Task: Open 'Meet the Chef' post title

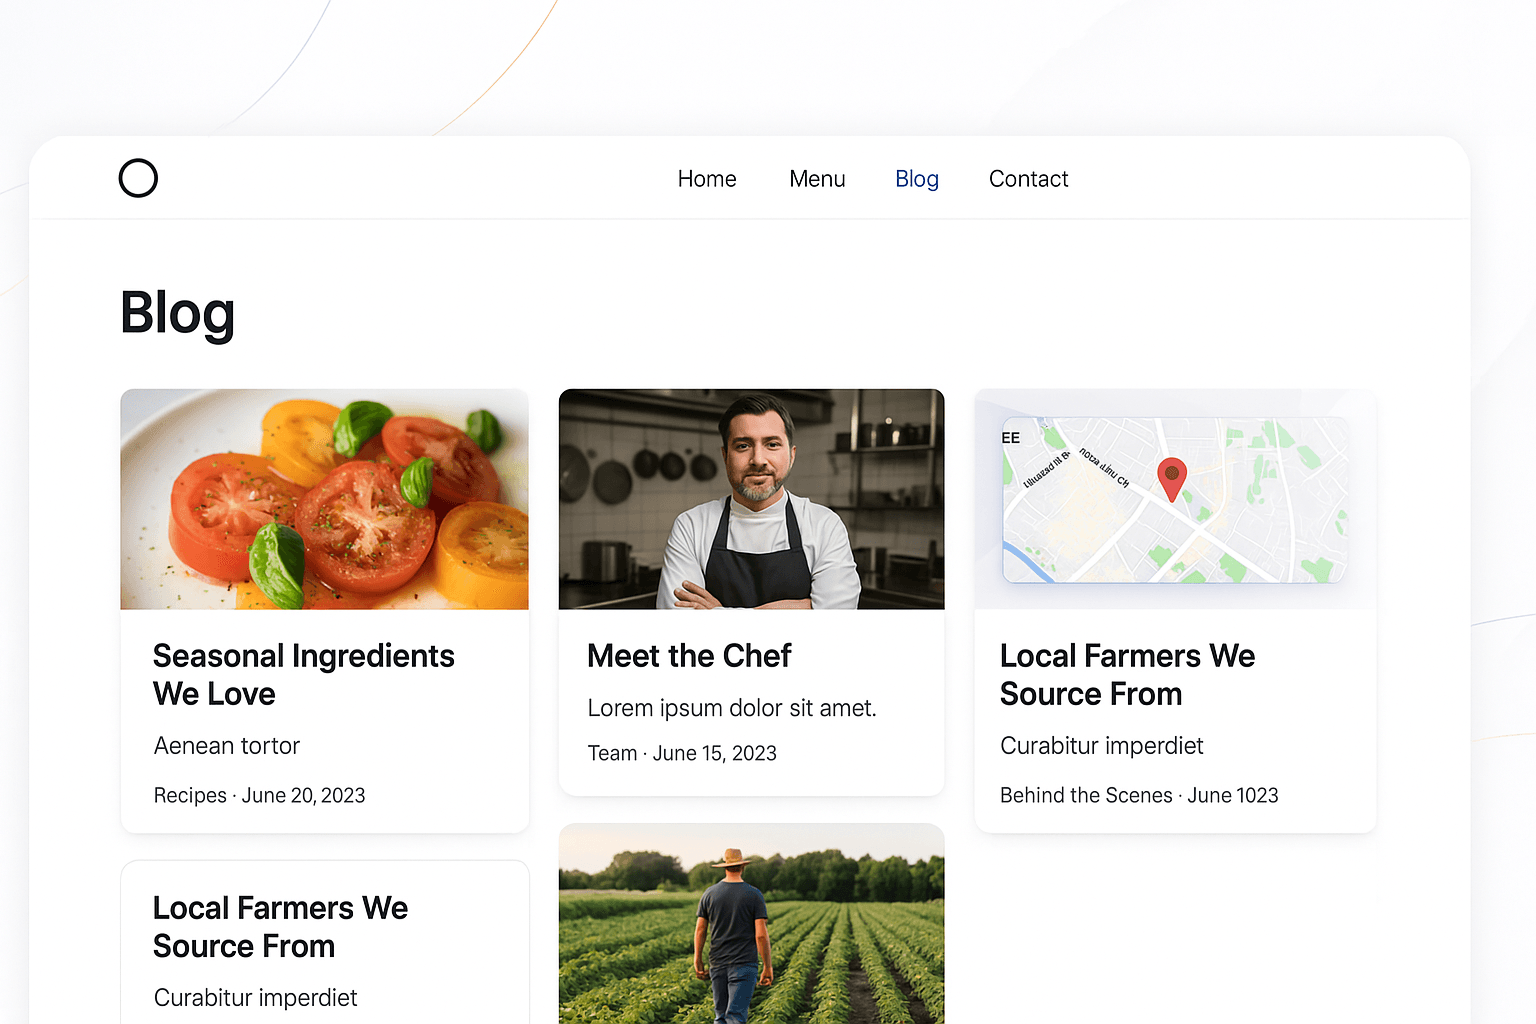Action: point(689,656)
